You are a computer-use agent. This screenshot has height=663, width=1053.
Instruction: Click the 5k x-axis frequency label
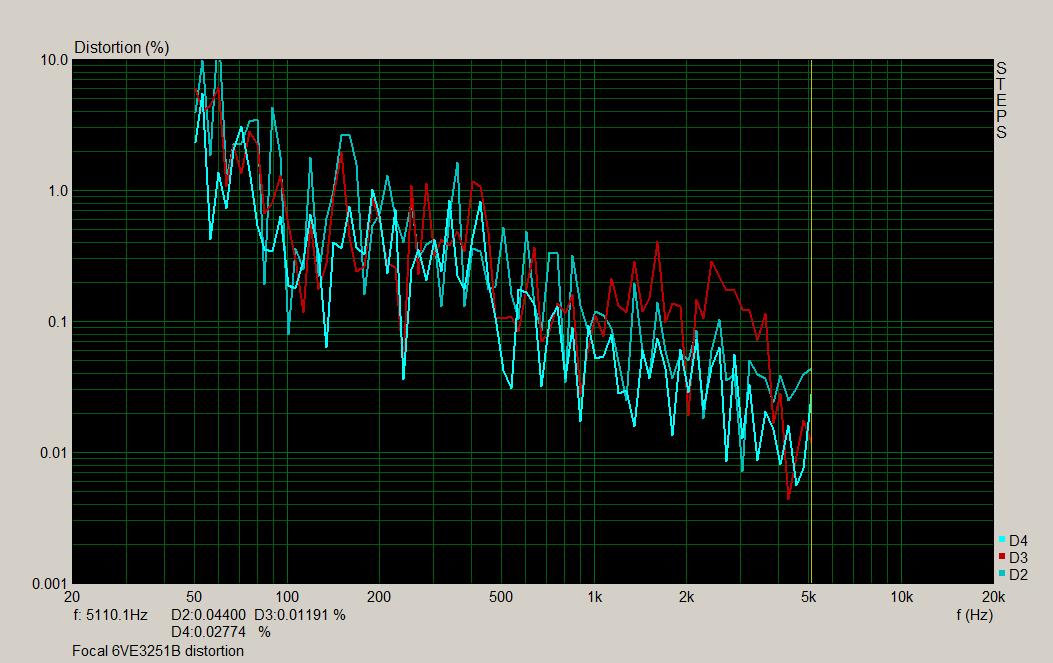click(x=809, y=597)
